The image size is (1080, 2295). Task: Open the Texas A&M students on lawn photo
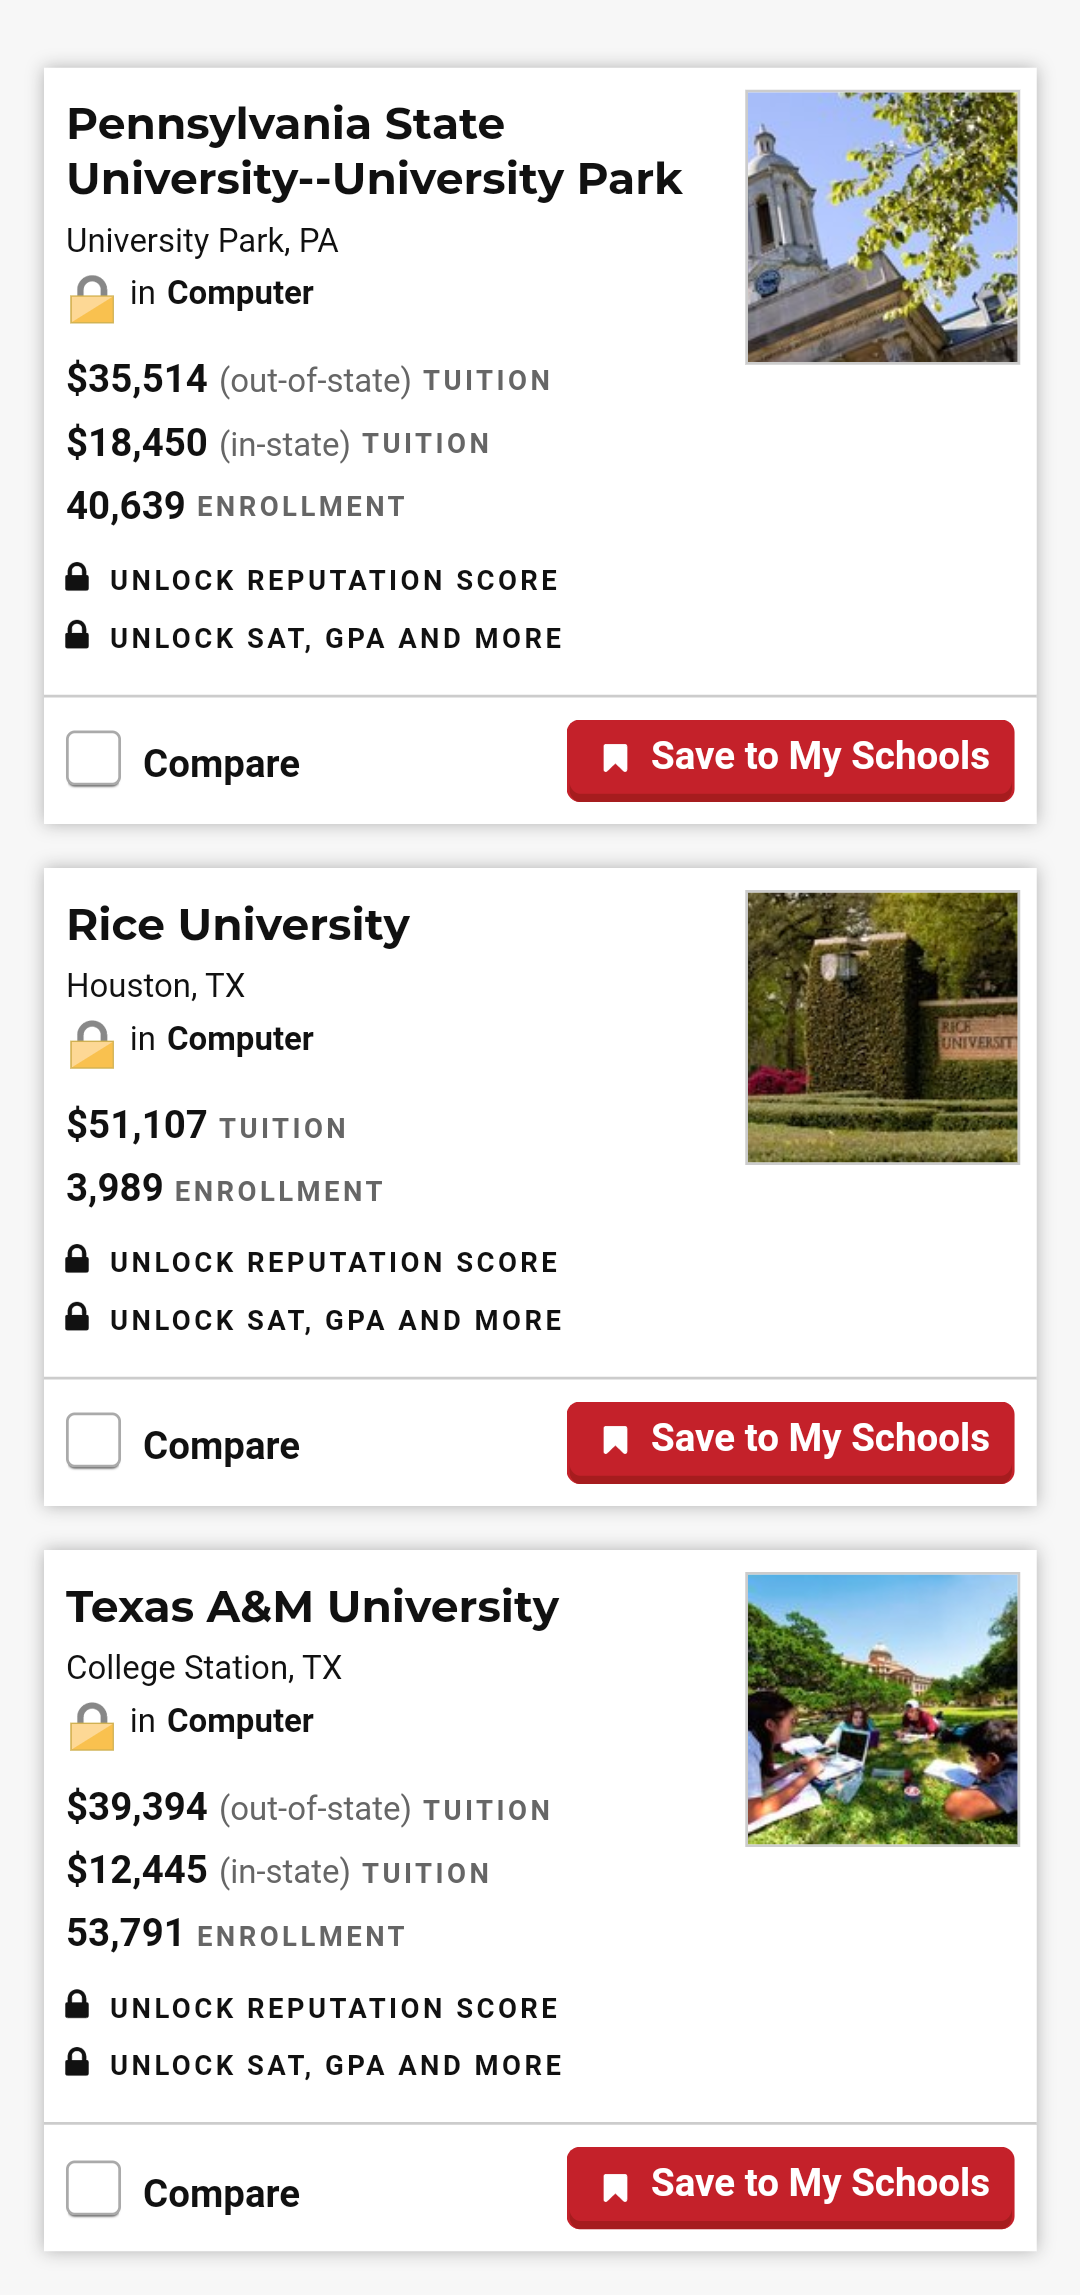click(882, 1709)
